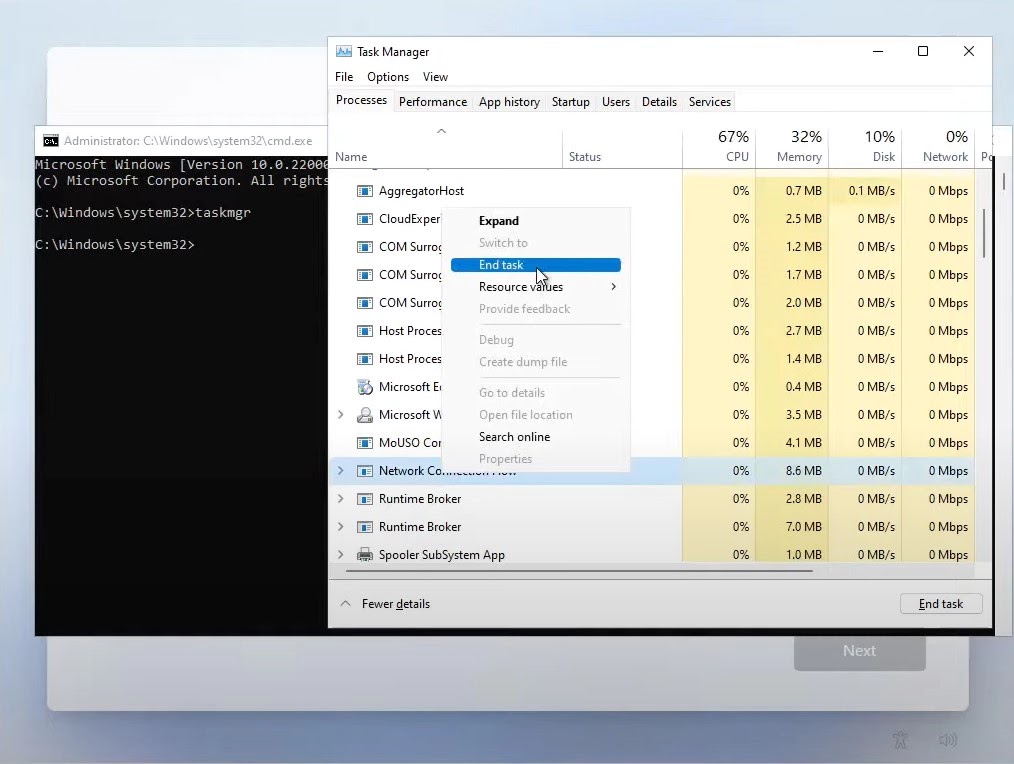Sort by the Disk column header
This screenshot has height=764, width=1014.
pos(865,147)
